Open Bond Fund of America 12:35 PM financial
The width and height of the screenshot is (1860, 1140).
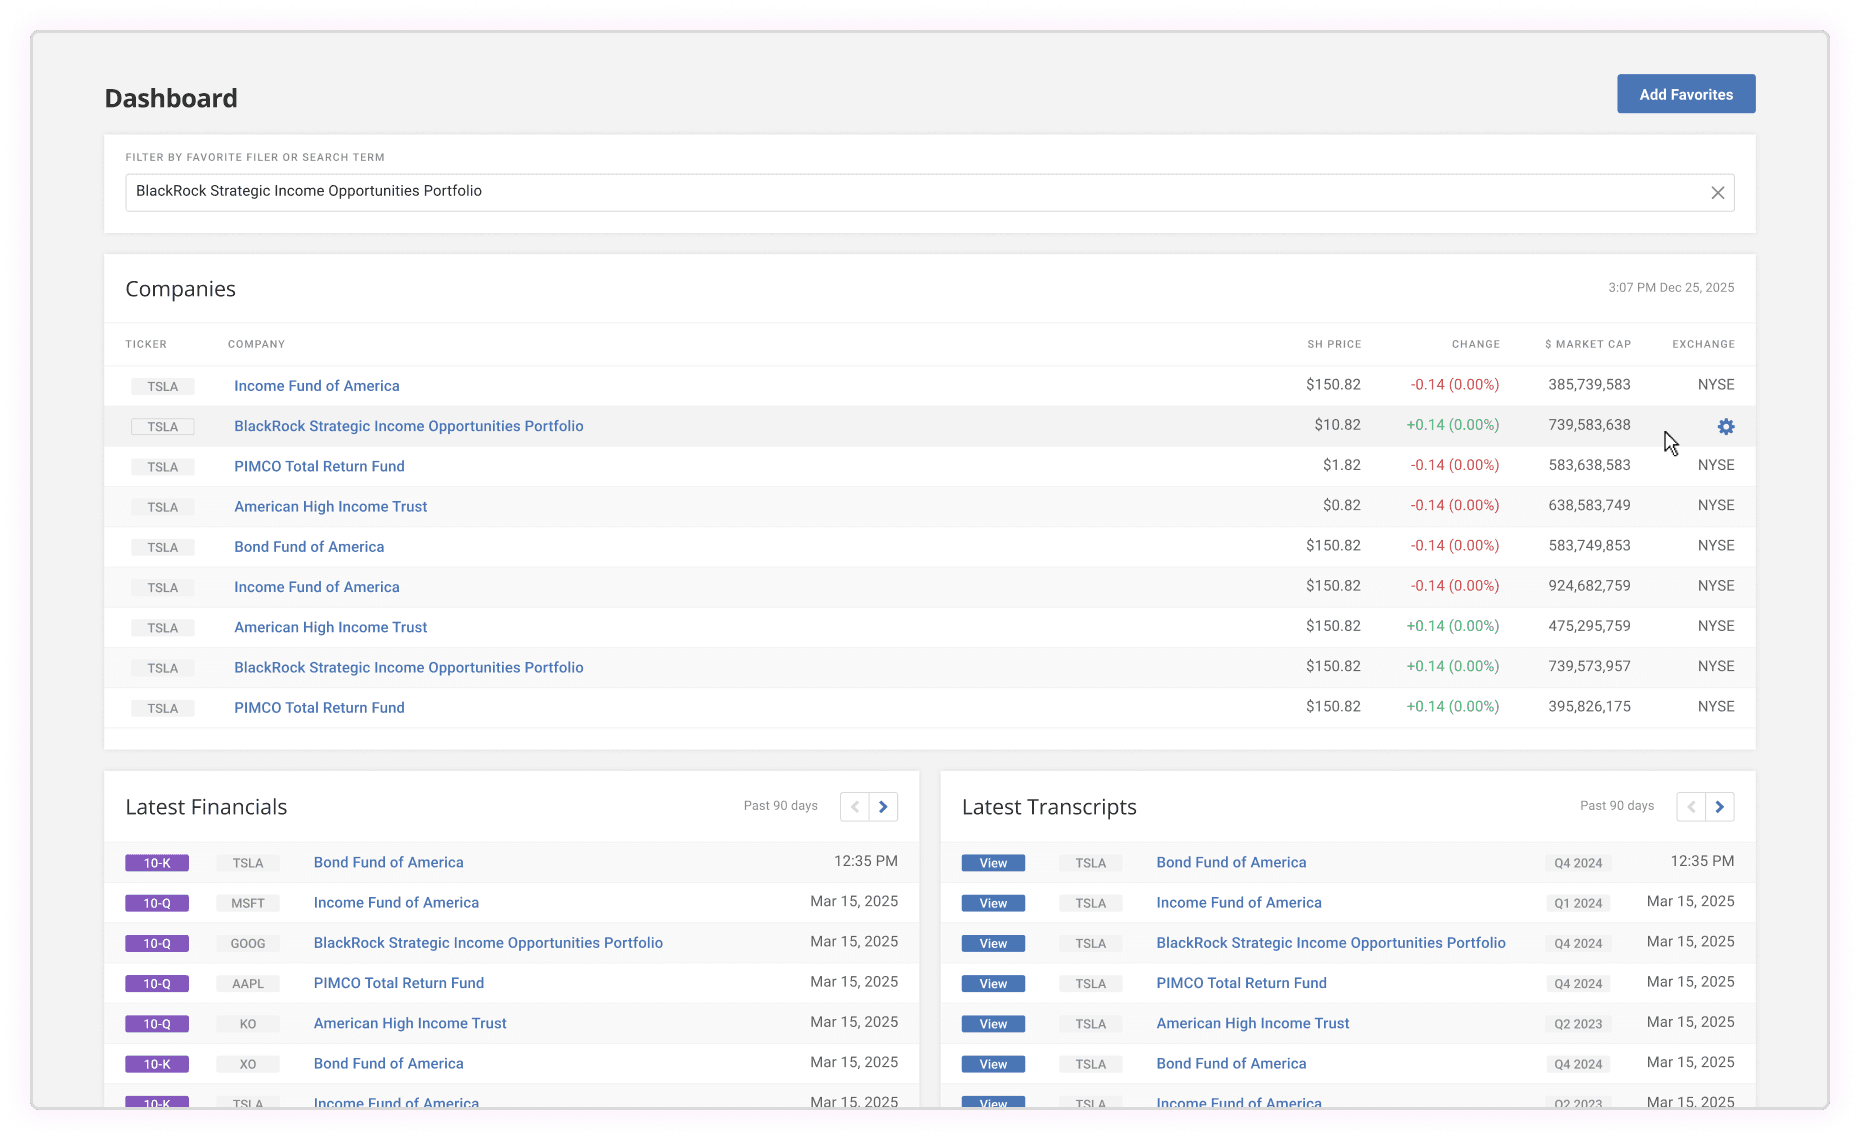[388, 862]
